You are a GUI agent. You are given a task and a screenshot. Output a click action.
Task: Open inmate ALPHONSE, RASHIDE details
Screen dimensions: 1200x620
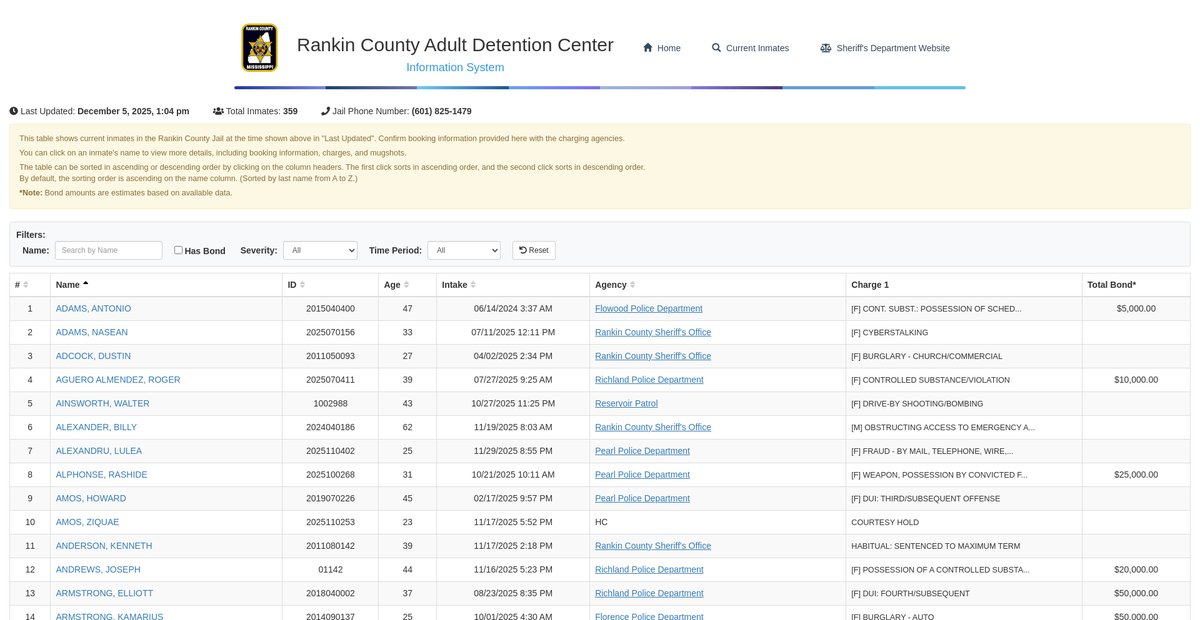coord(101,475)
